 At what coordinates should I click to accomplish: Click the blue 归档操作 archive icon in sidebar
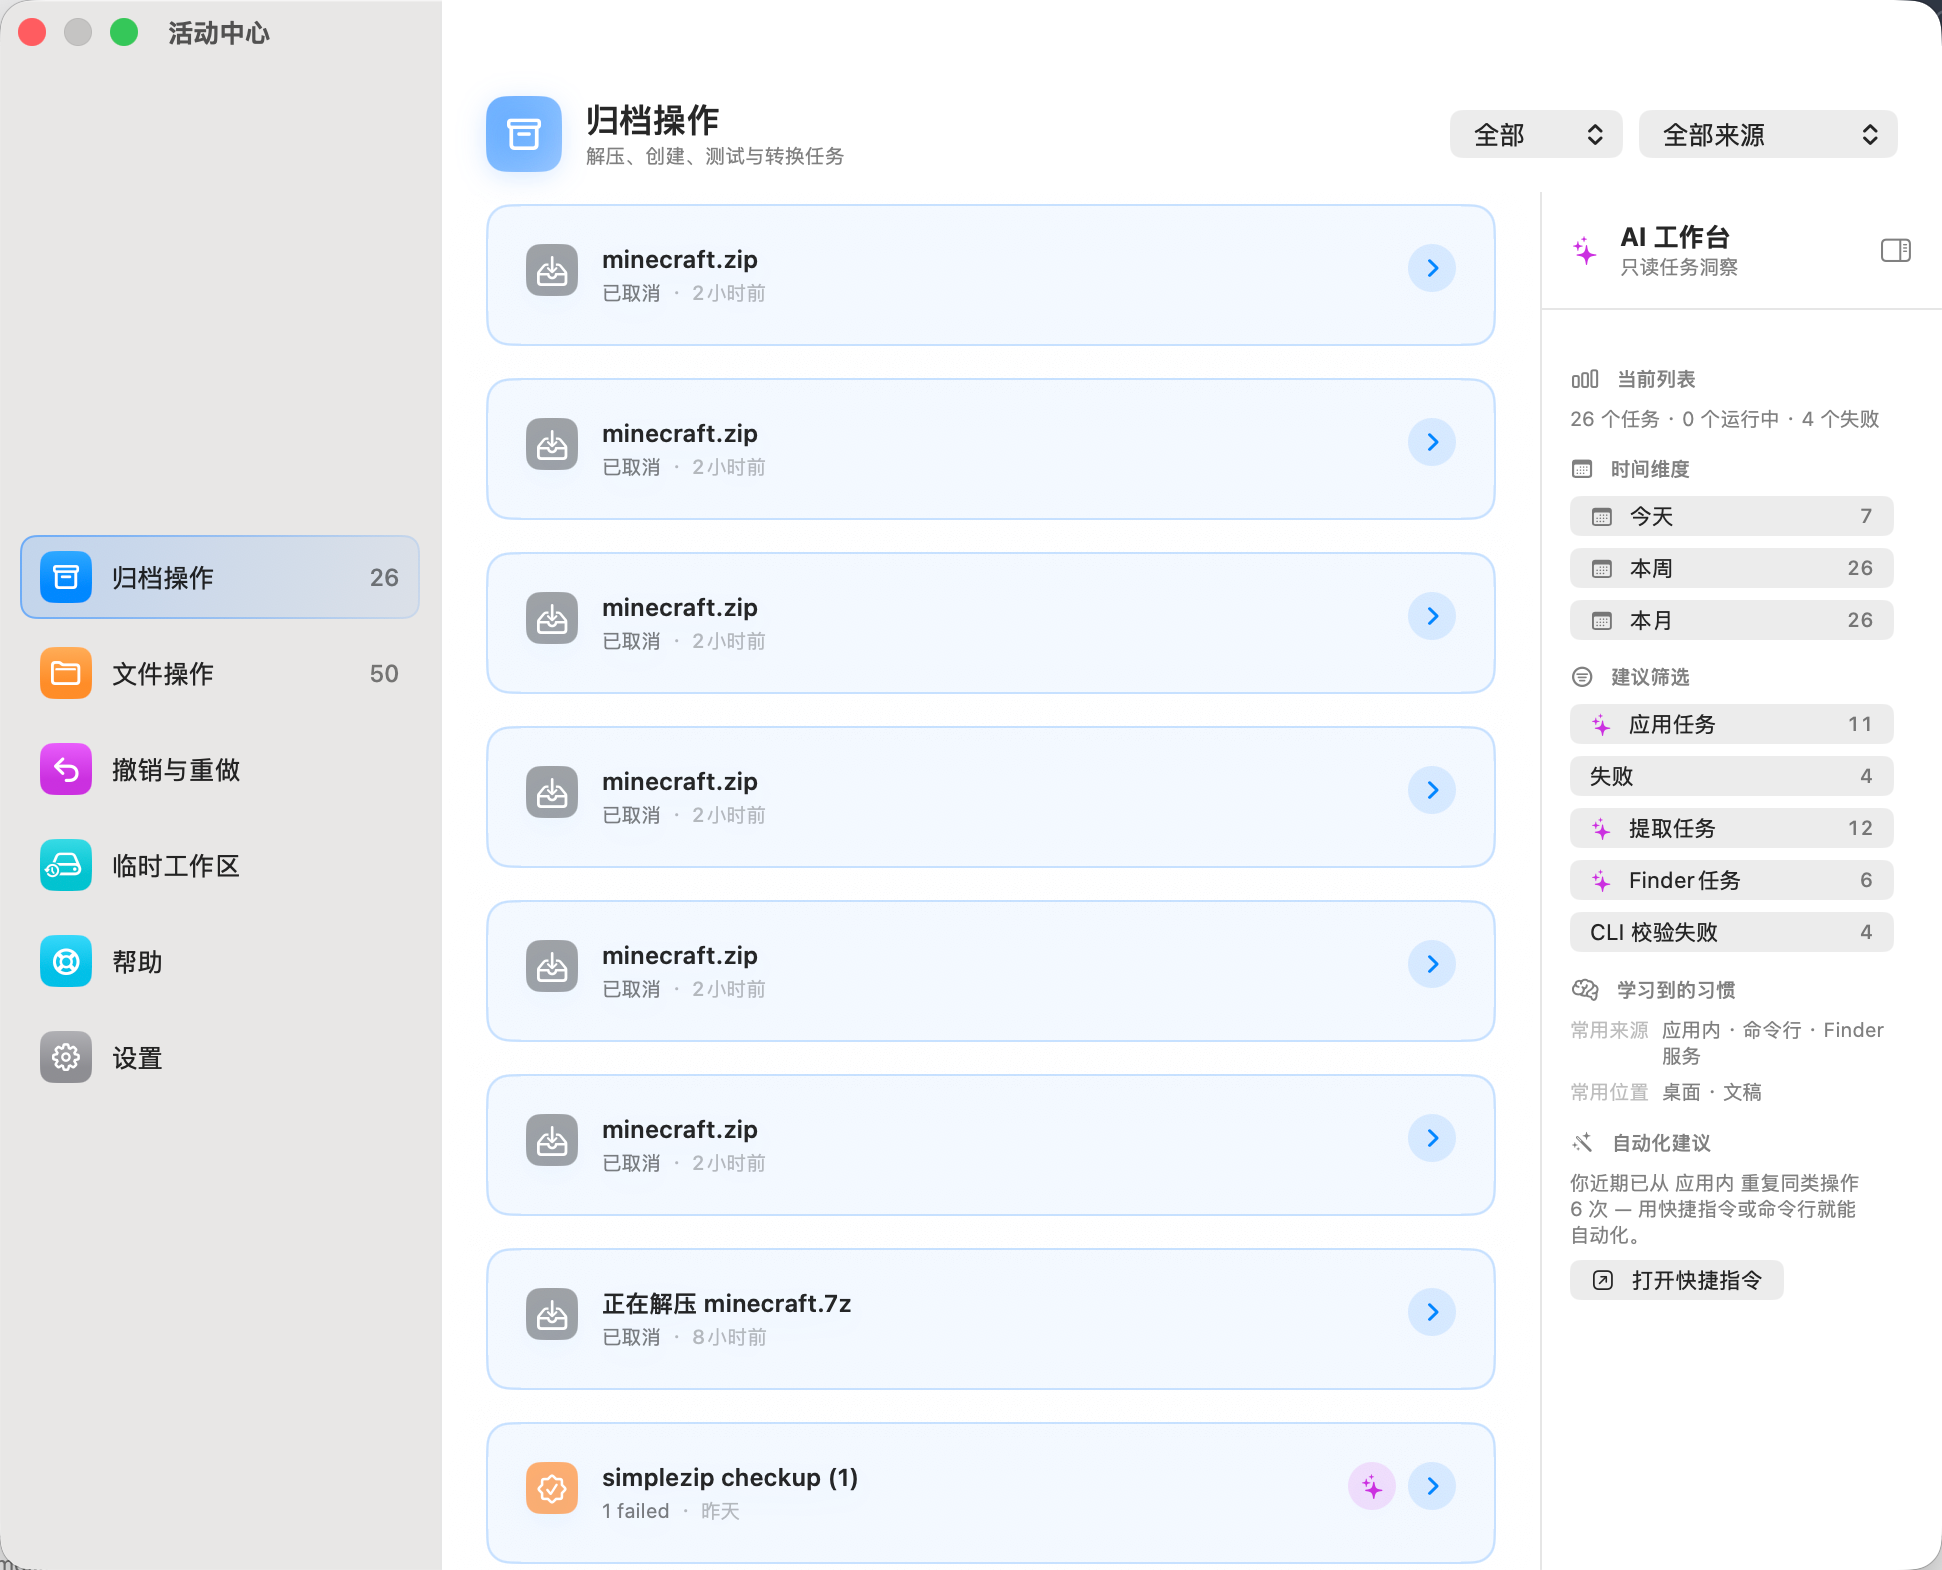[x=66, y=577]
